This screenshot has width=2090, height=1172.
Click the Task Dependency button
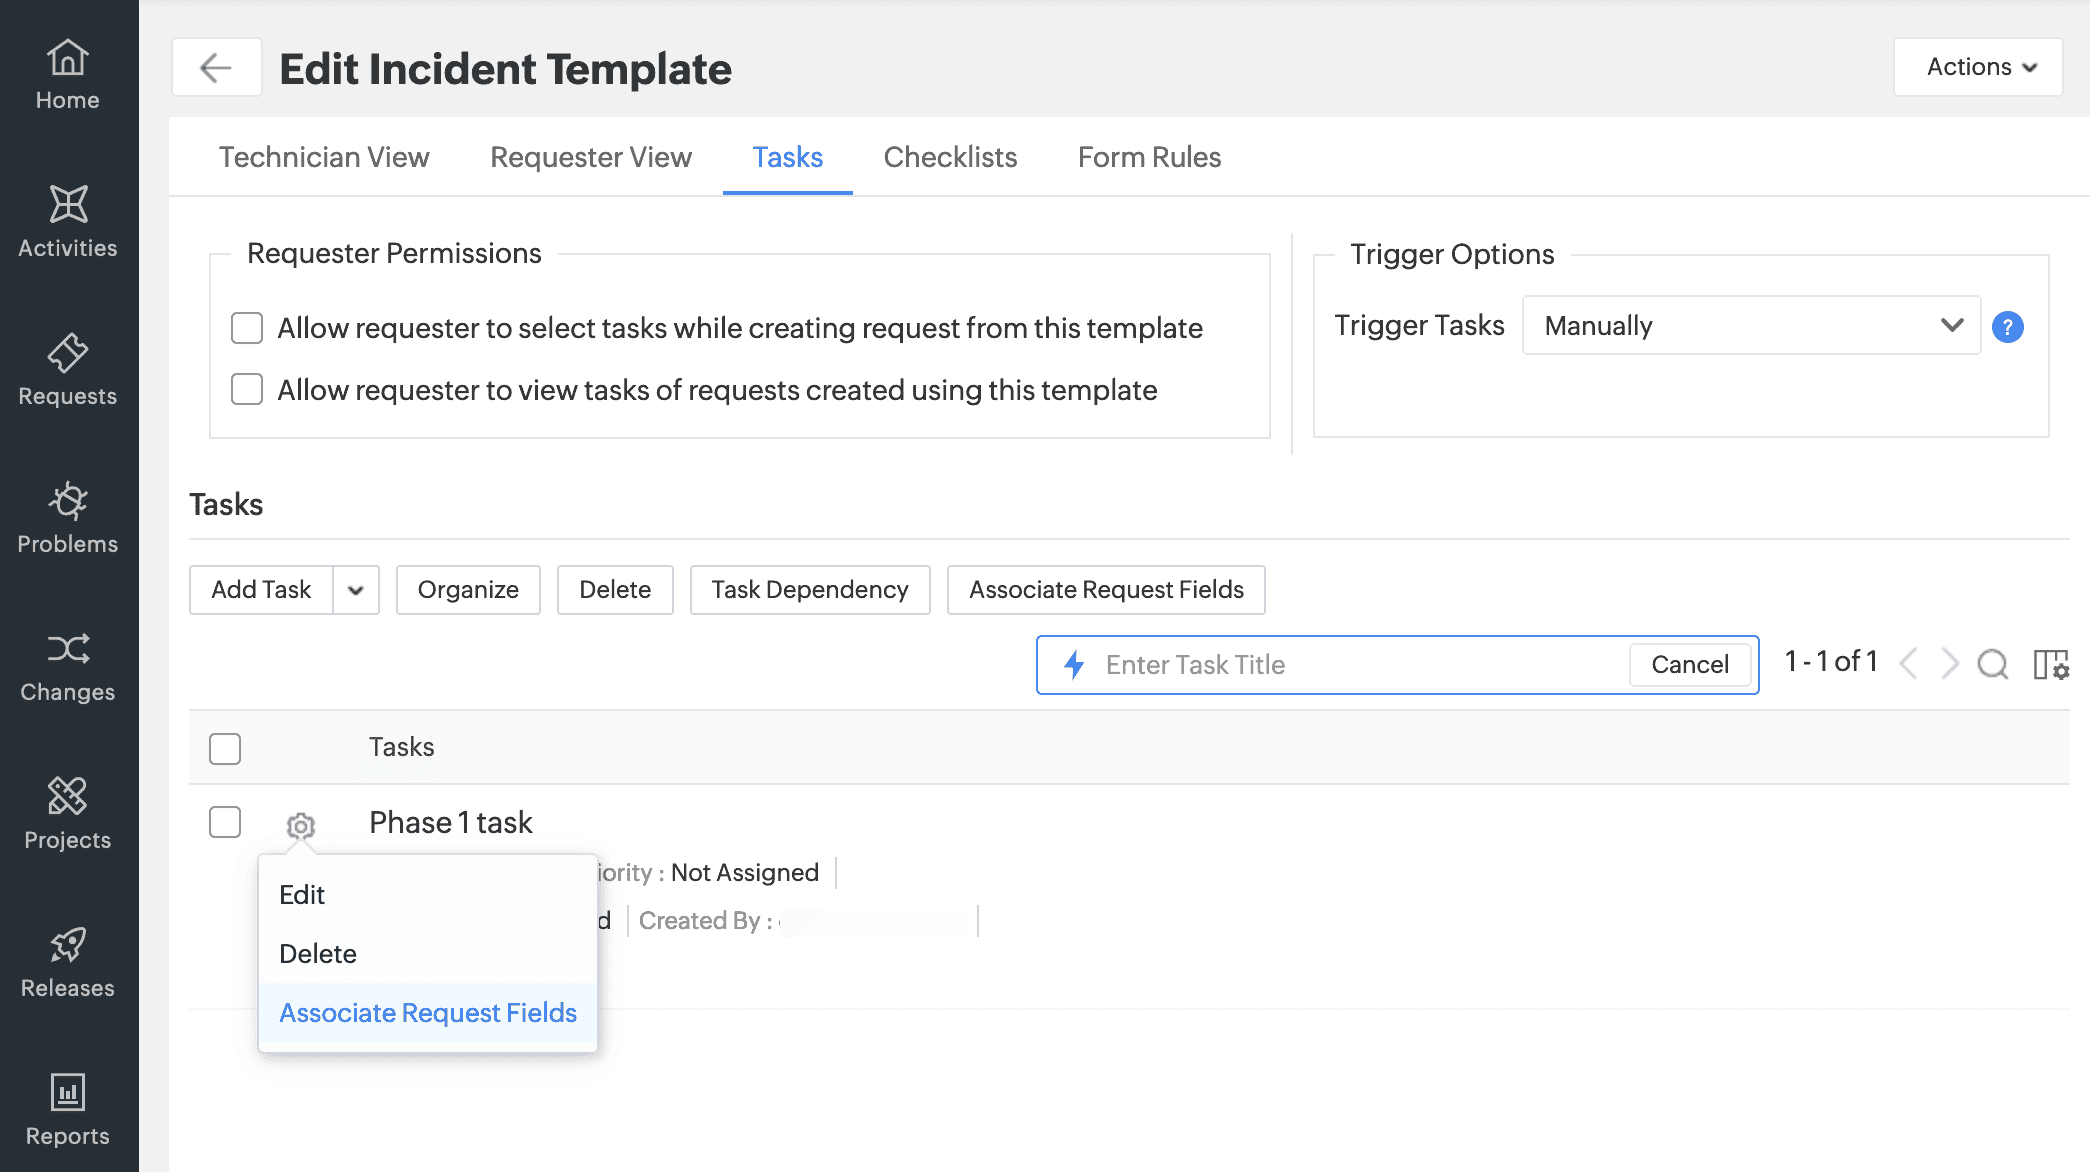tap(809, 590)
